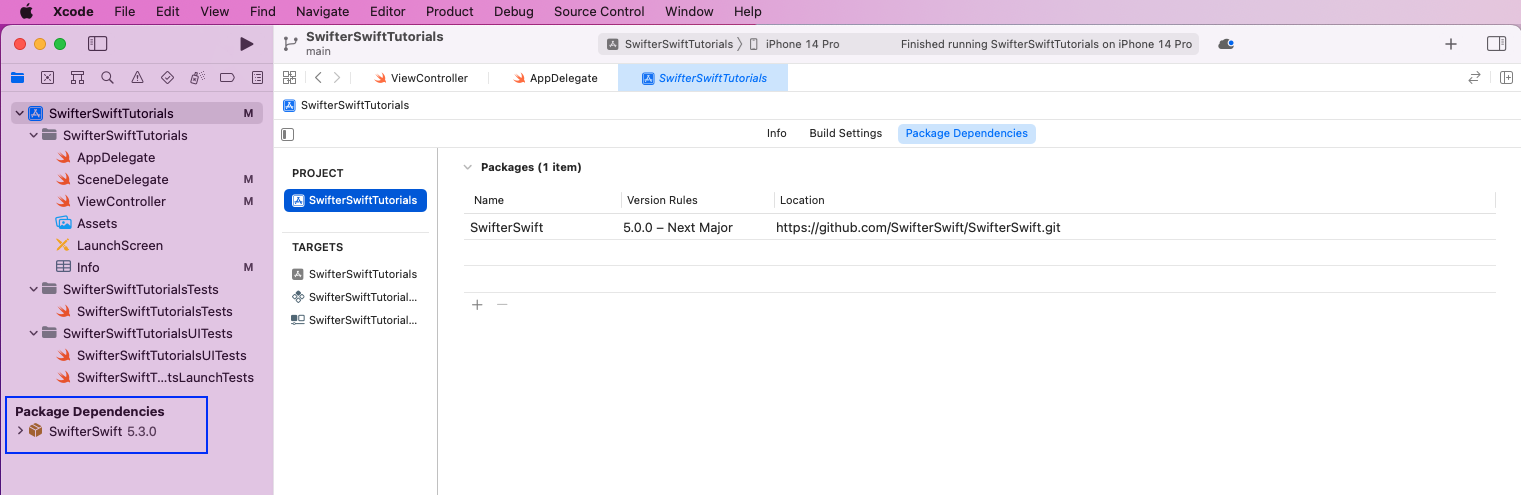Open the cloud status icon in toolbar

pyautogui.click(x=1225, y=44)
